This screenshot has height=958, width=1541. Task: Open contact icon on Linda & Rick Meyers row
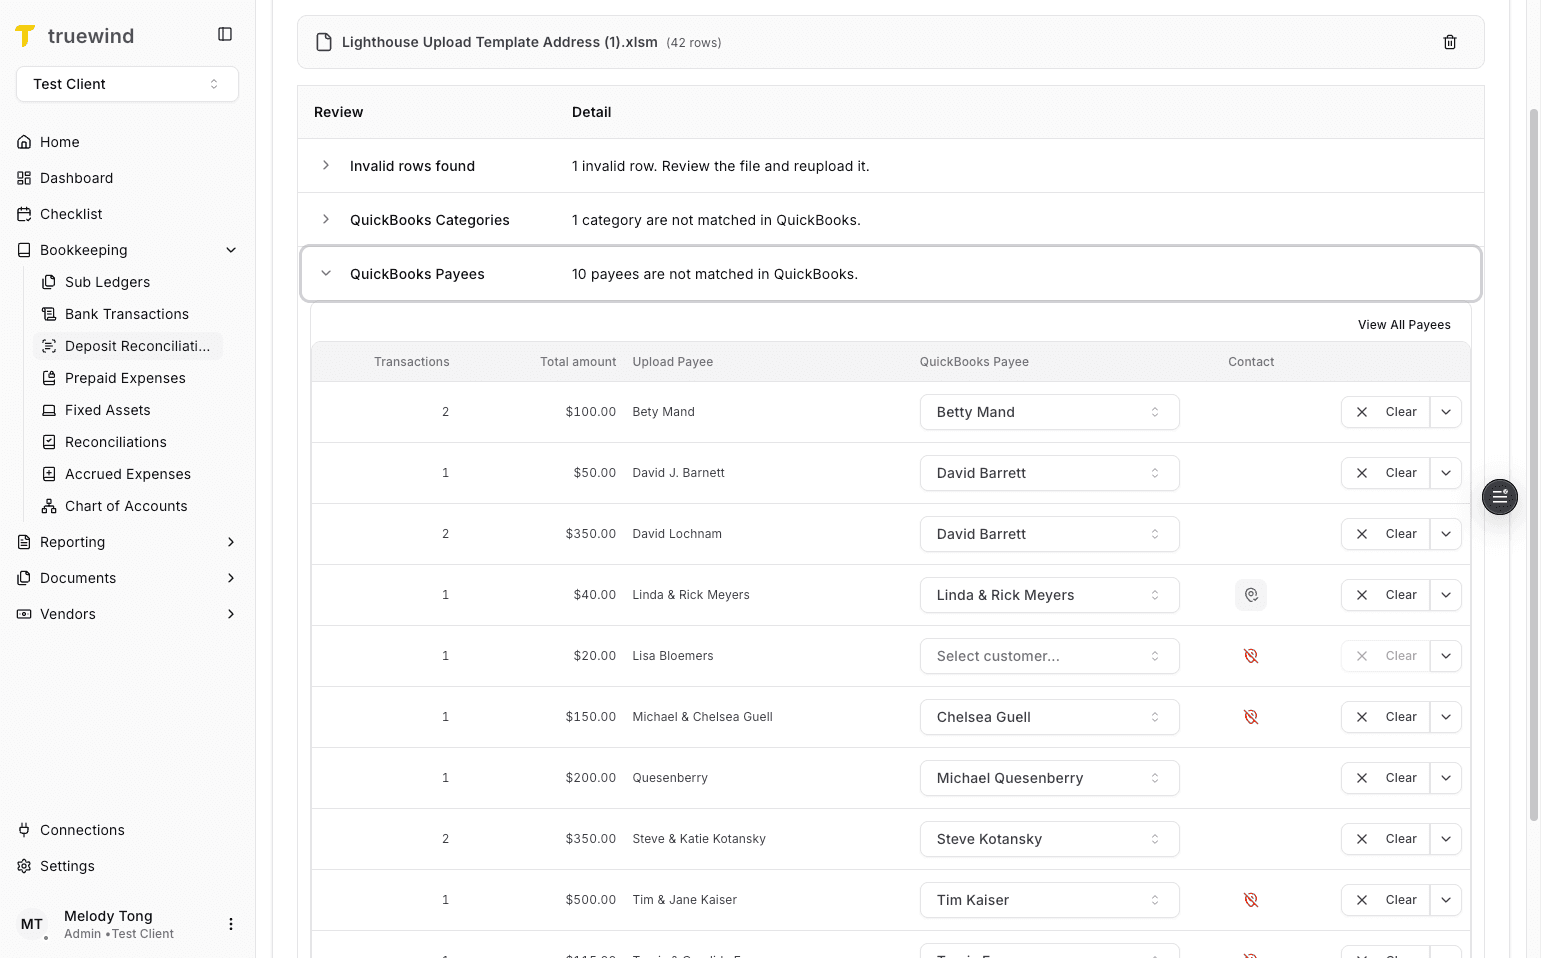[x=1251, y=594]
